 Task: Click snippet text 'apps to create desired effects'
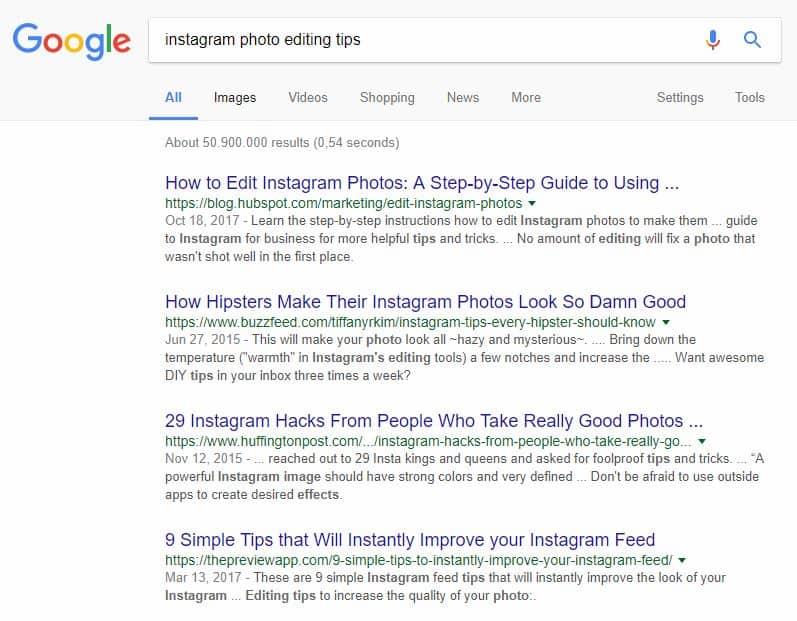tap(253, 494)
